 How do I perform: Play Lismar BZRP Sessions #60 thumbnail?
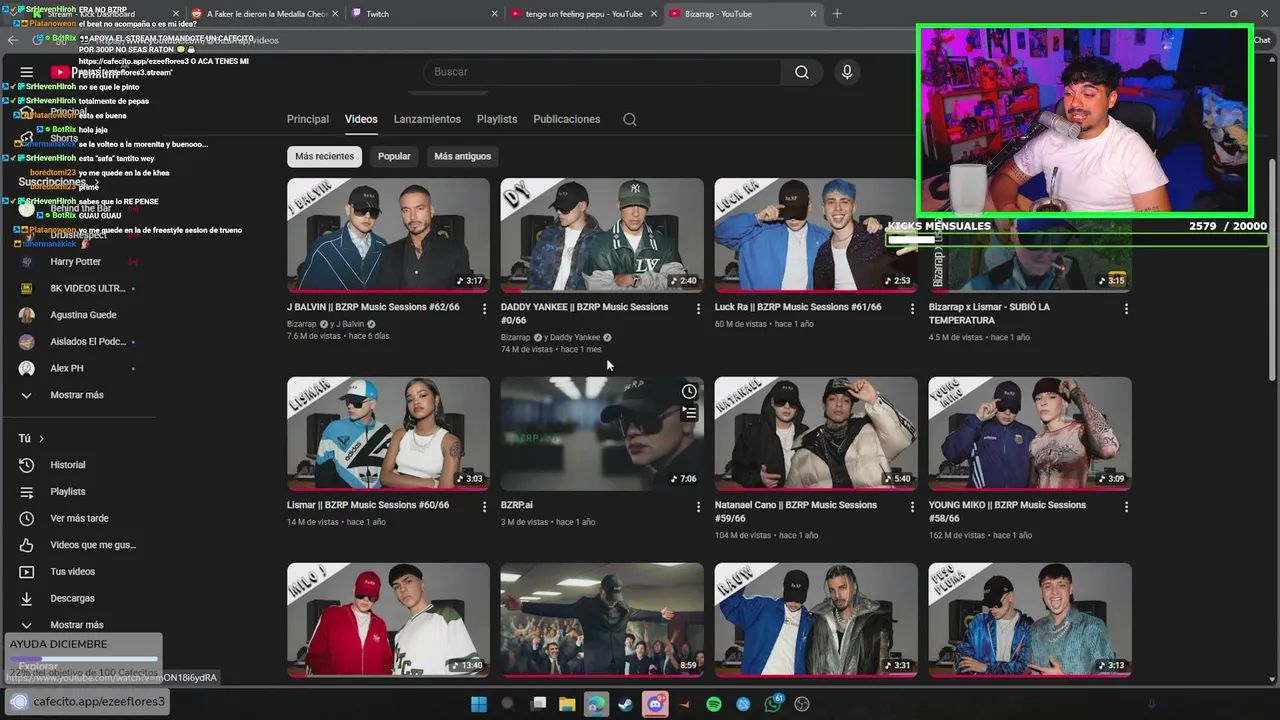pyautogui.click(x=388, y=433)
